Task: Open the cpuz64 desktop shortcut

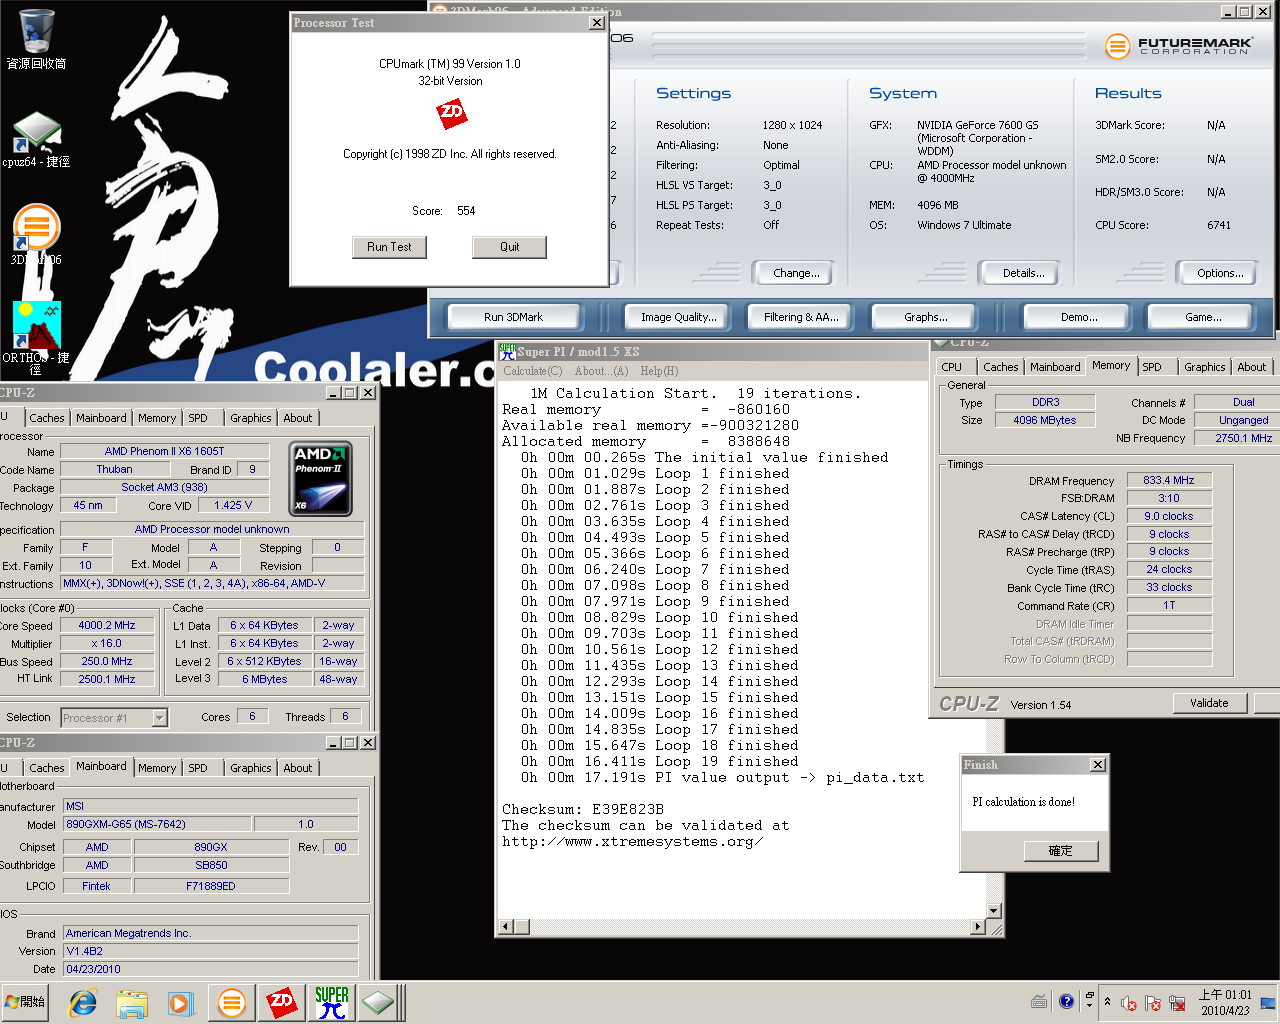Action: [36, 140]
